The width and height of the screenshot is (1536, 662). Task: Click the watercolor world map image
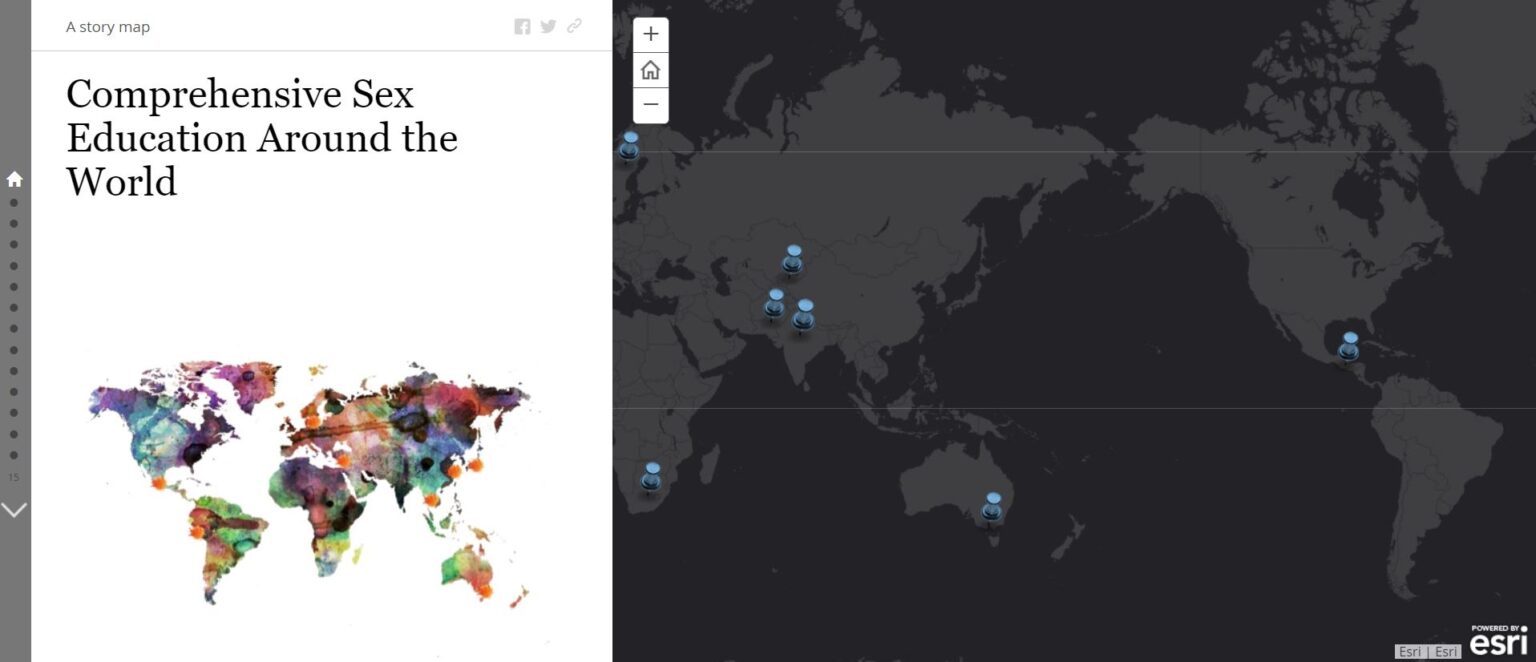tap(310, 482)
